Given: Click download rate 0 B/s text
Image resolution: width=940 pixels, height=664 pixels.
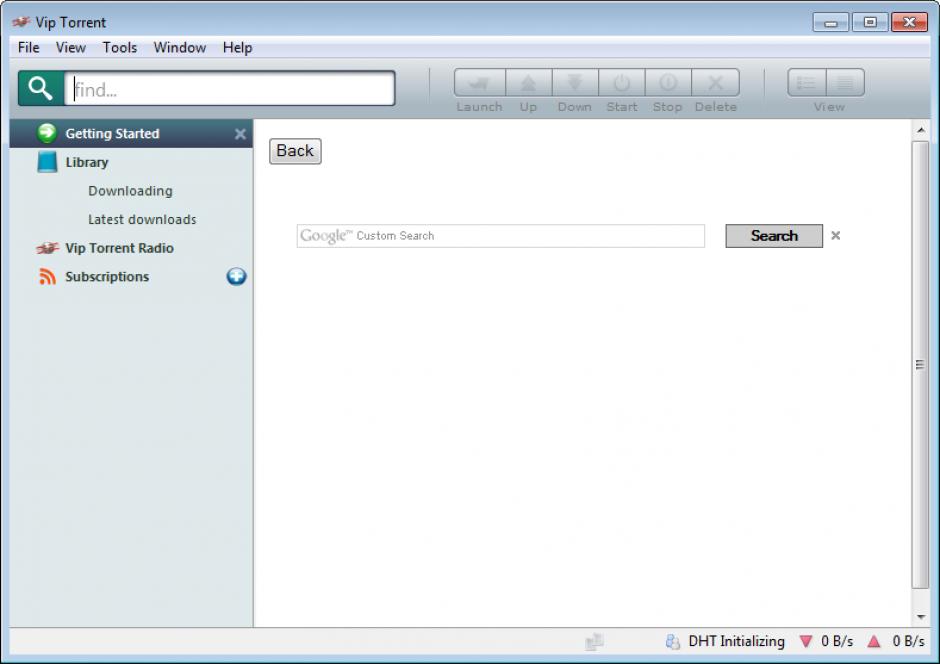Looking at the screenshot, I should [x=837, y=641].
